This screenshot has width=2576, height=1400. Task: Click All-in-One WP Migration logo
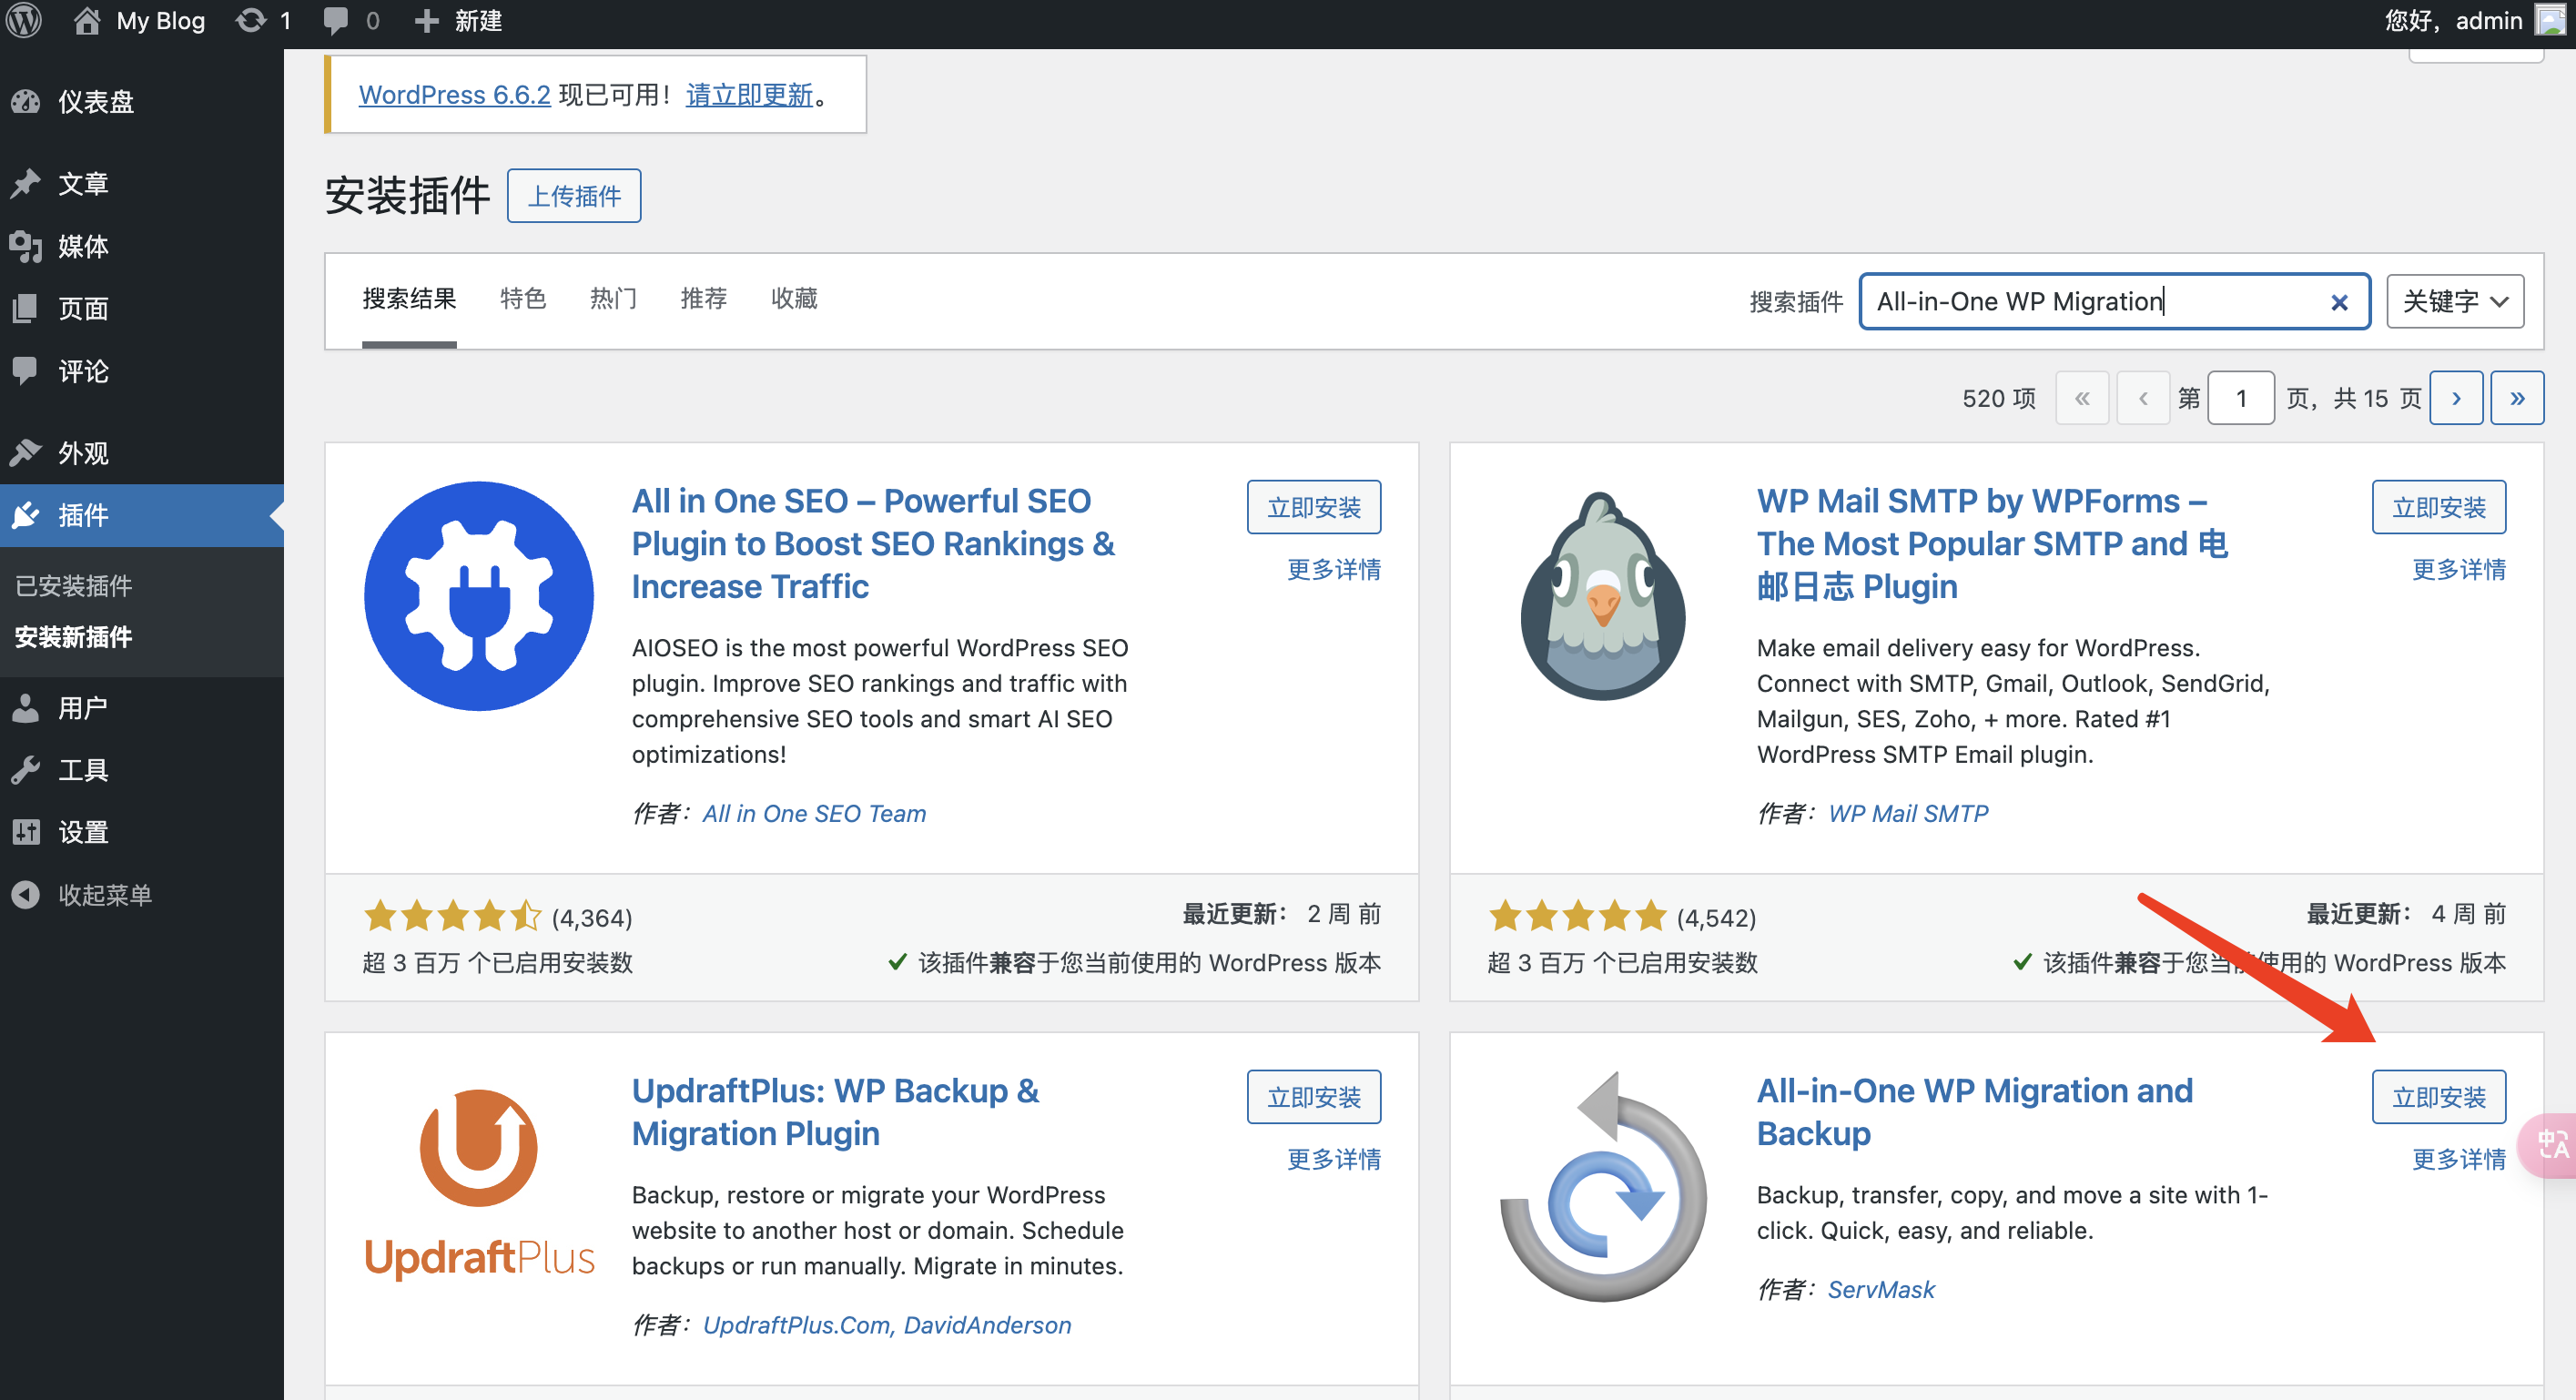click(1603, 1186)
